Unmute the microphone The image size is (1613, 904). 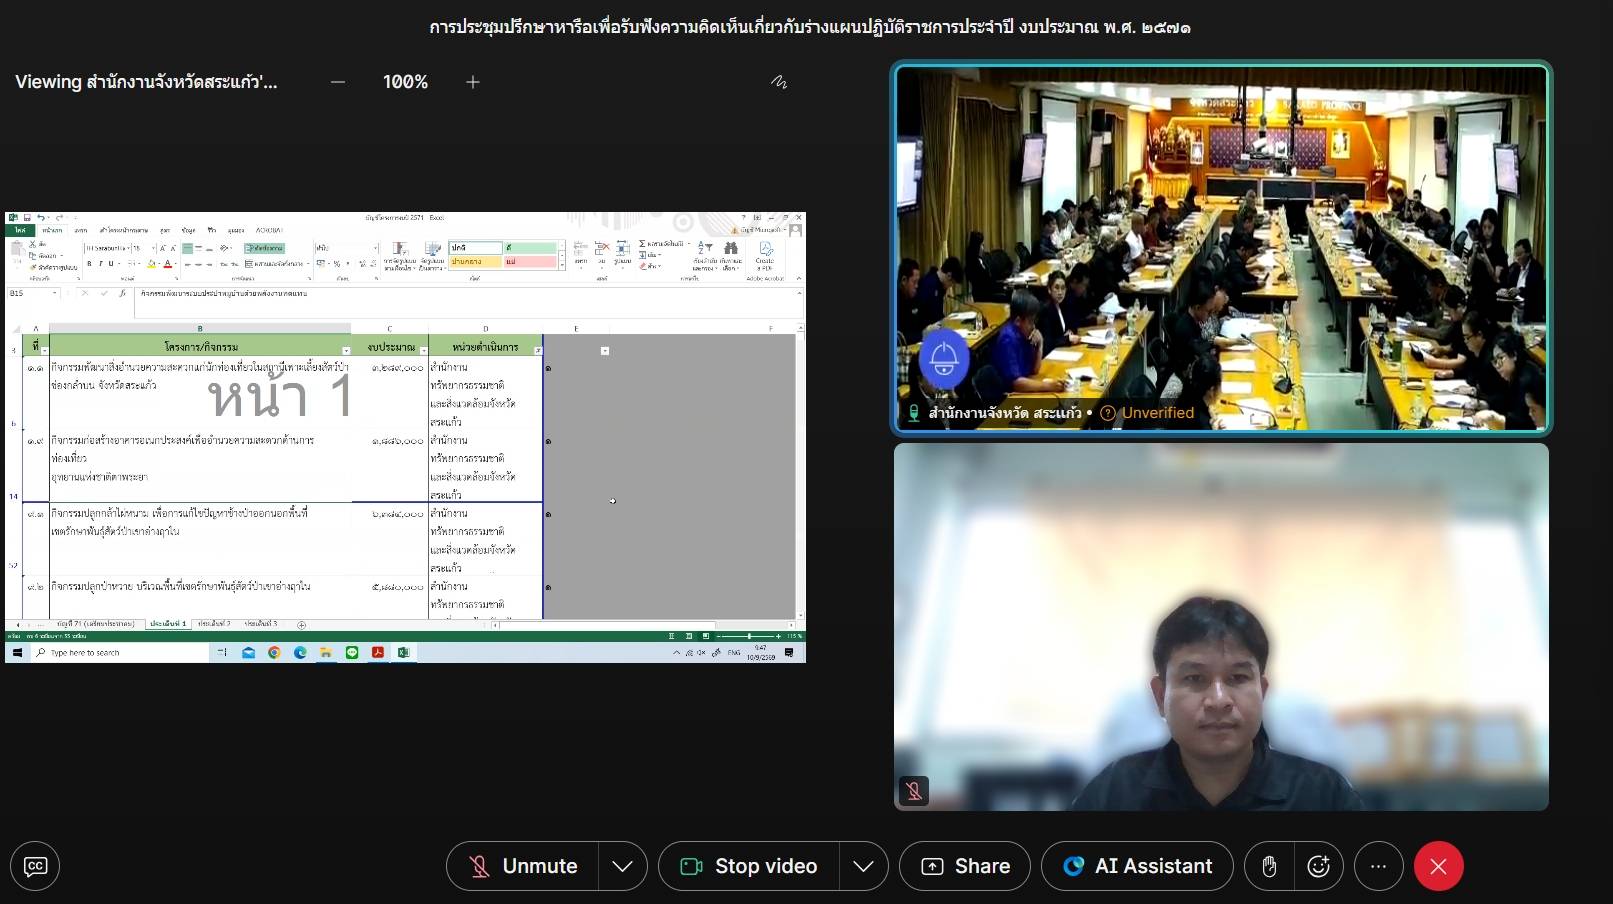pyautogui.click(x=523, y=866)
